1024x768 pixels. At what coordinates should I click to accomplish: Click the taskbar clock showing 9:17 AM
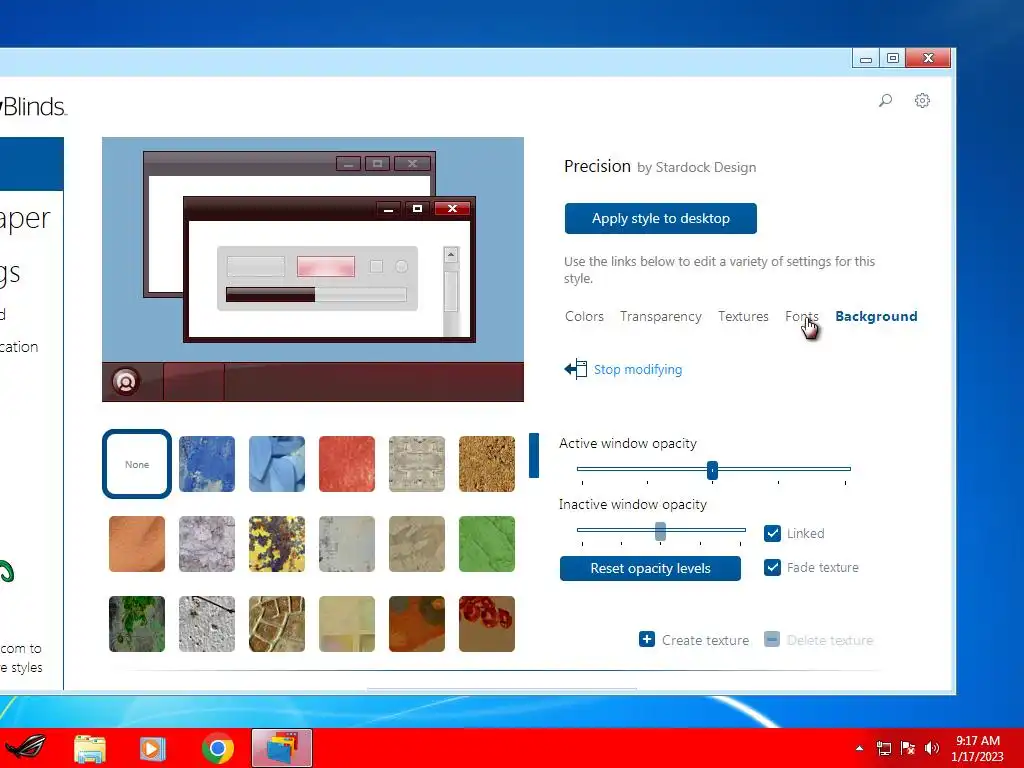(978, 748)
